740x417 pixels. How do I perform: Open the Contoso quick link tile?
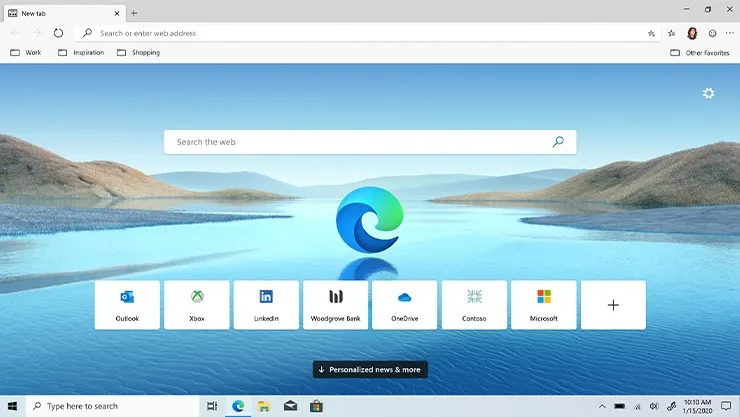click(474, 305)
